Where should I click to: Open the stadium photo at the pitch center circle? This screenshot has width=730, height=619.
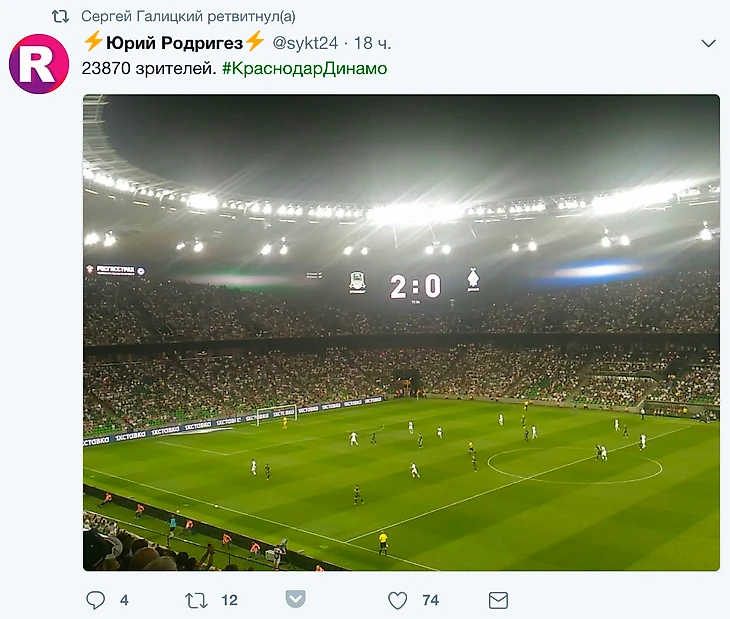[574, 466]
